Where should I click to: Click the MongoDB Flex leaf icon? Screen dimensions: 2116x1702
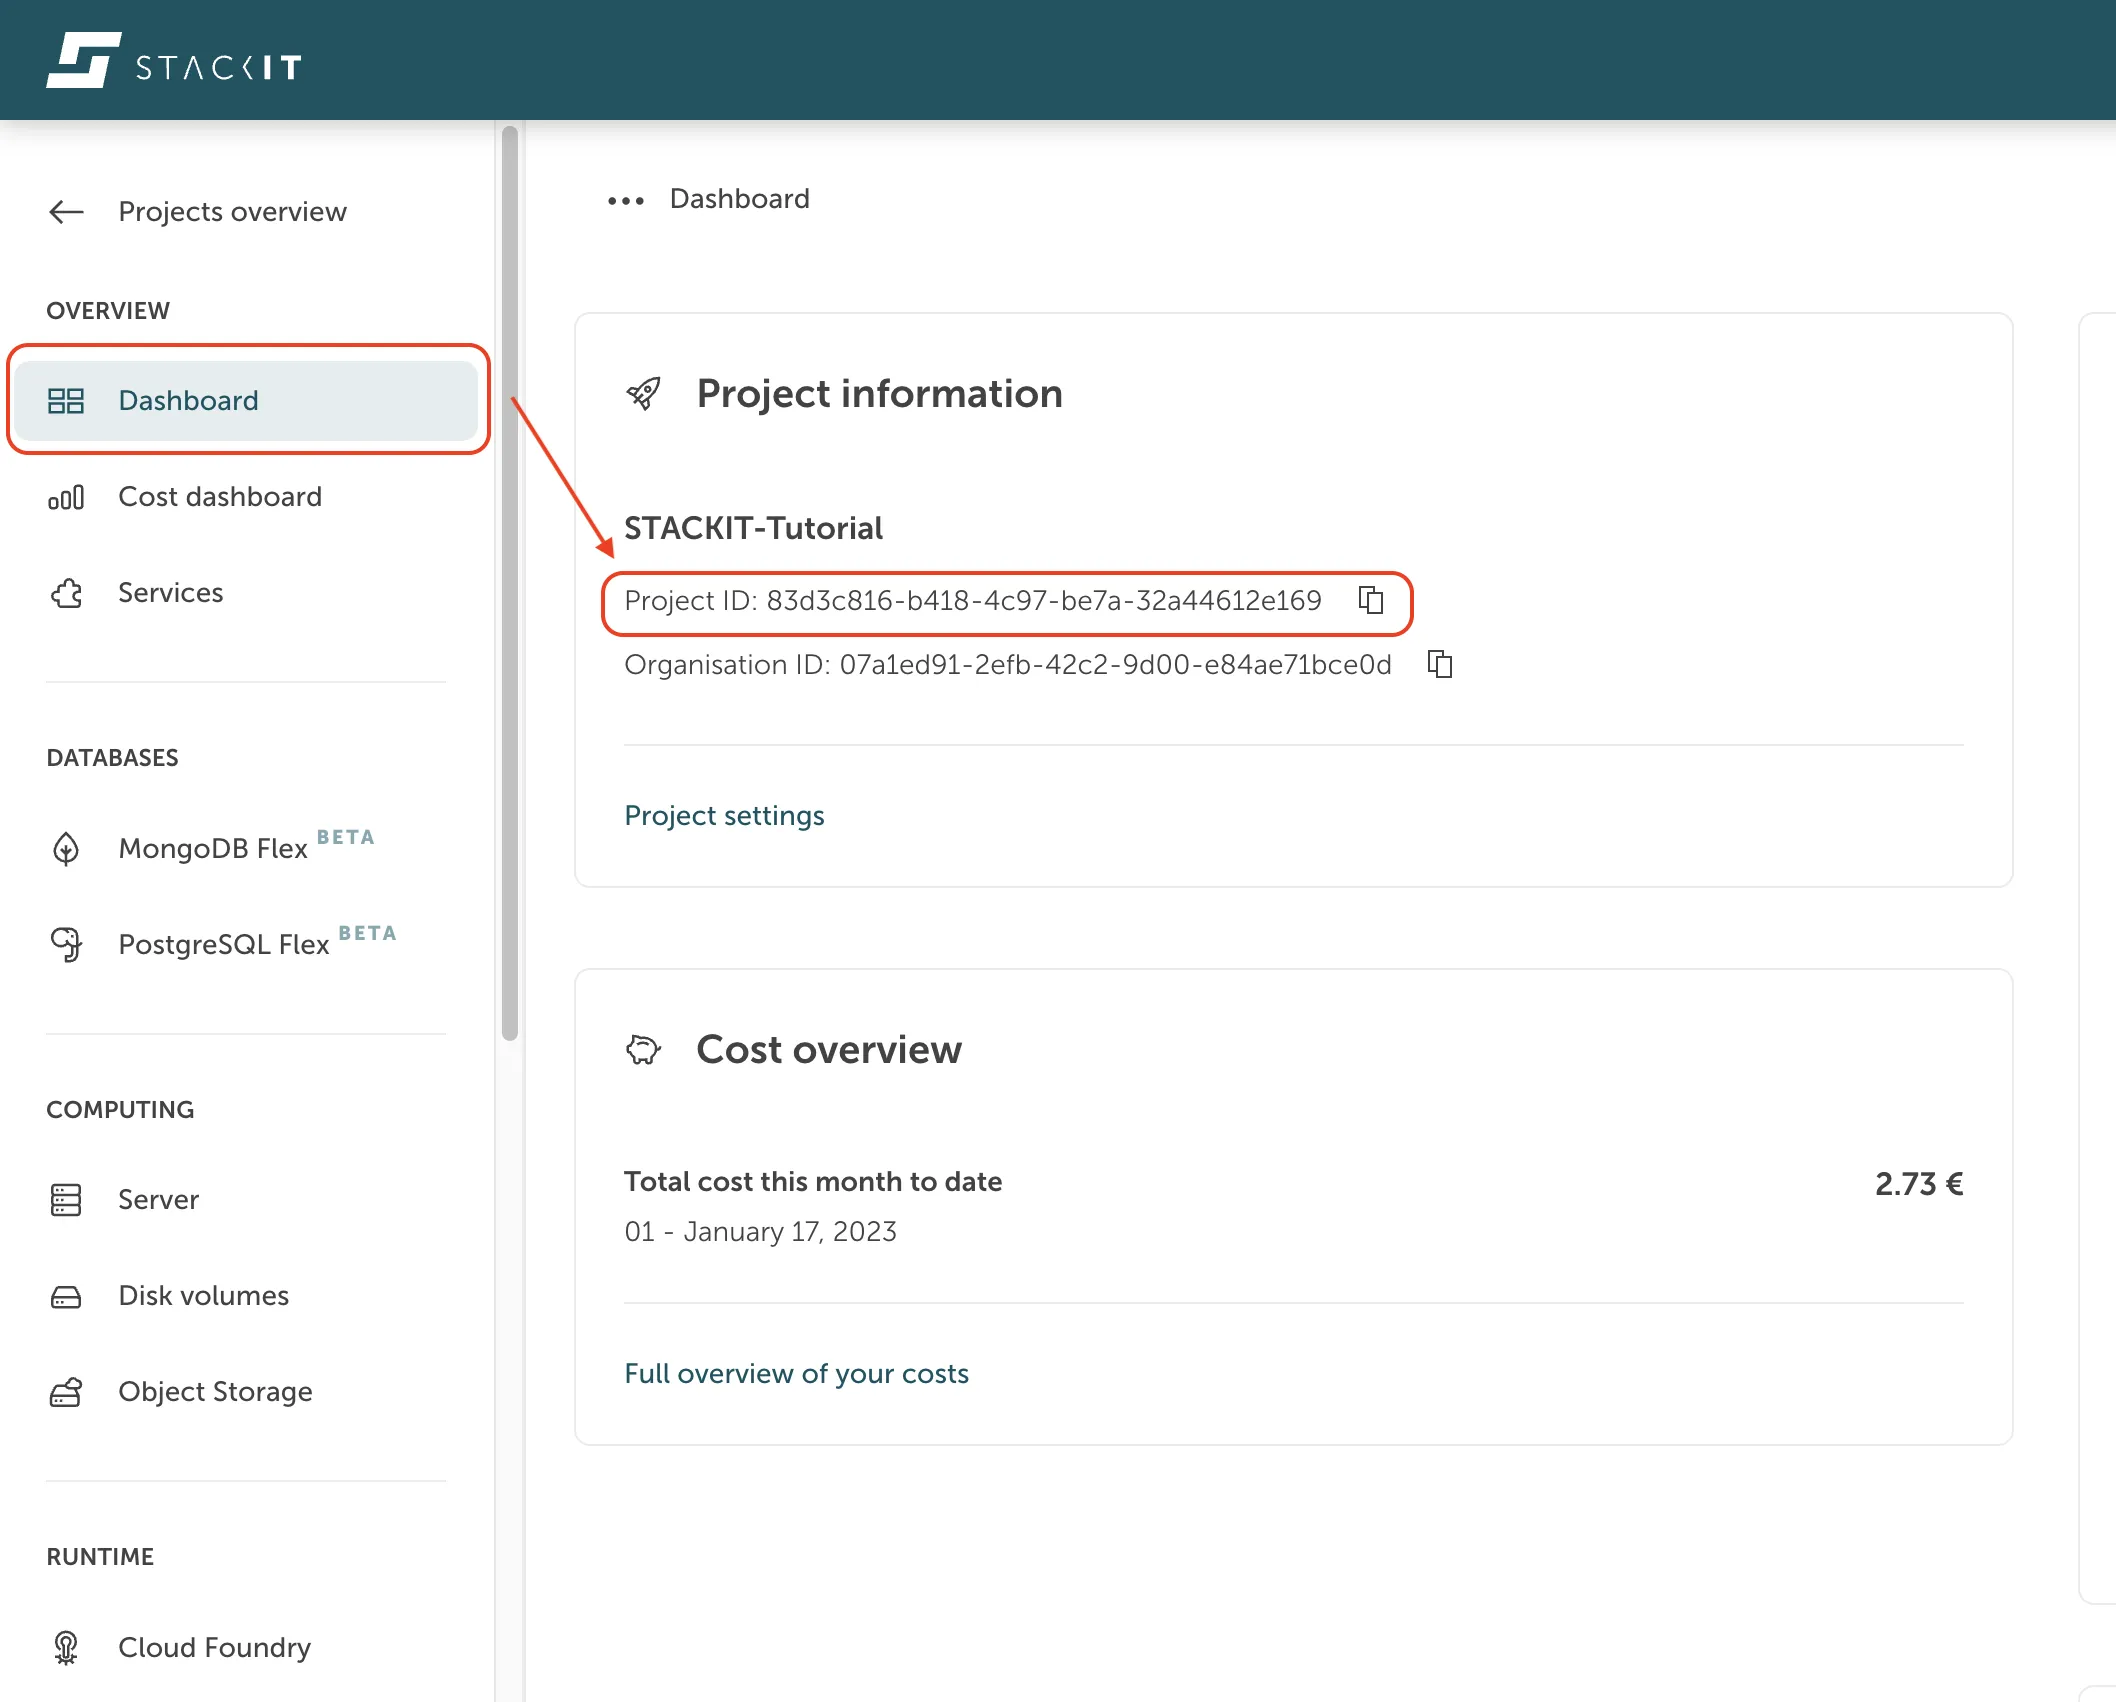66,849
